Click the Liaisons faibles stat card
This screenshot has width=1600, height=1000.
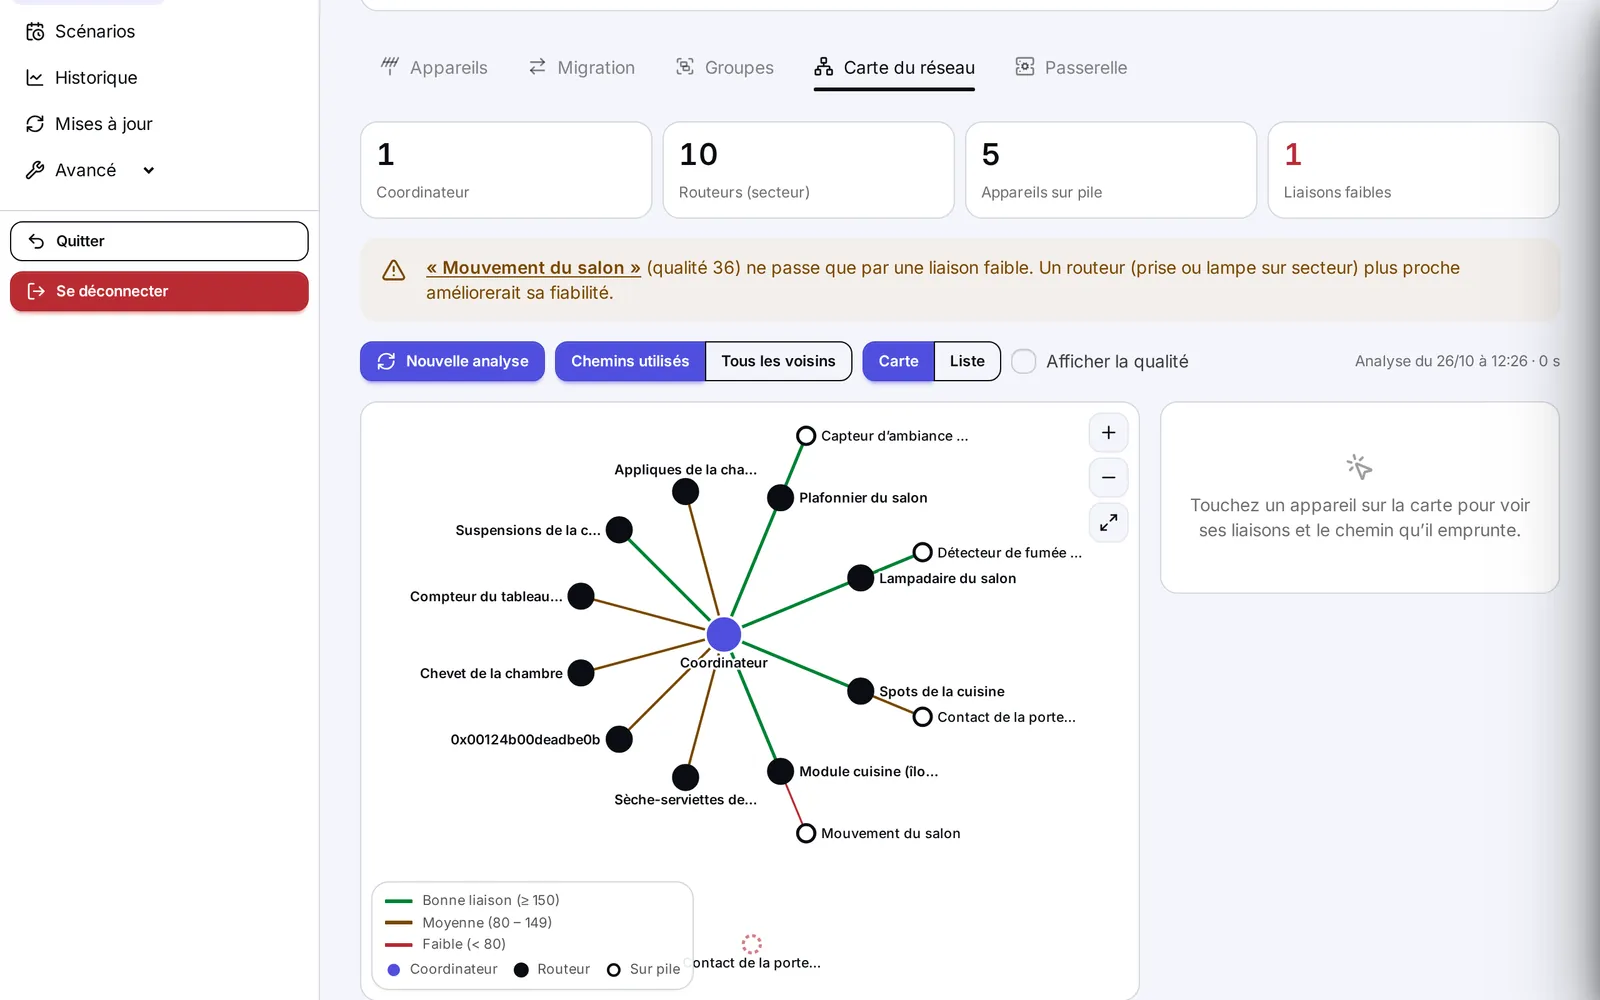[x=1413, y=170]
